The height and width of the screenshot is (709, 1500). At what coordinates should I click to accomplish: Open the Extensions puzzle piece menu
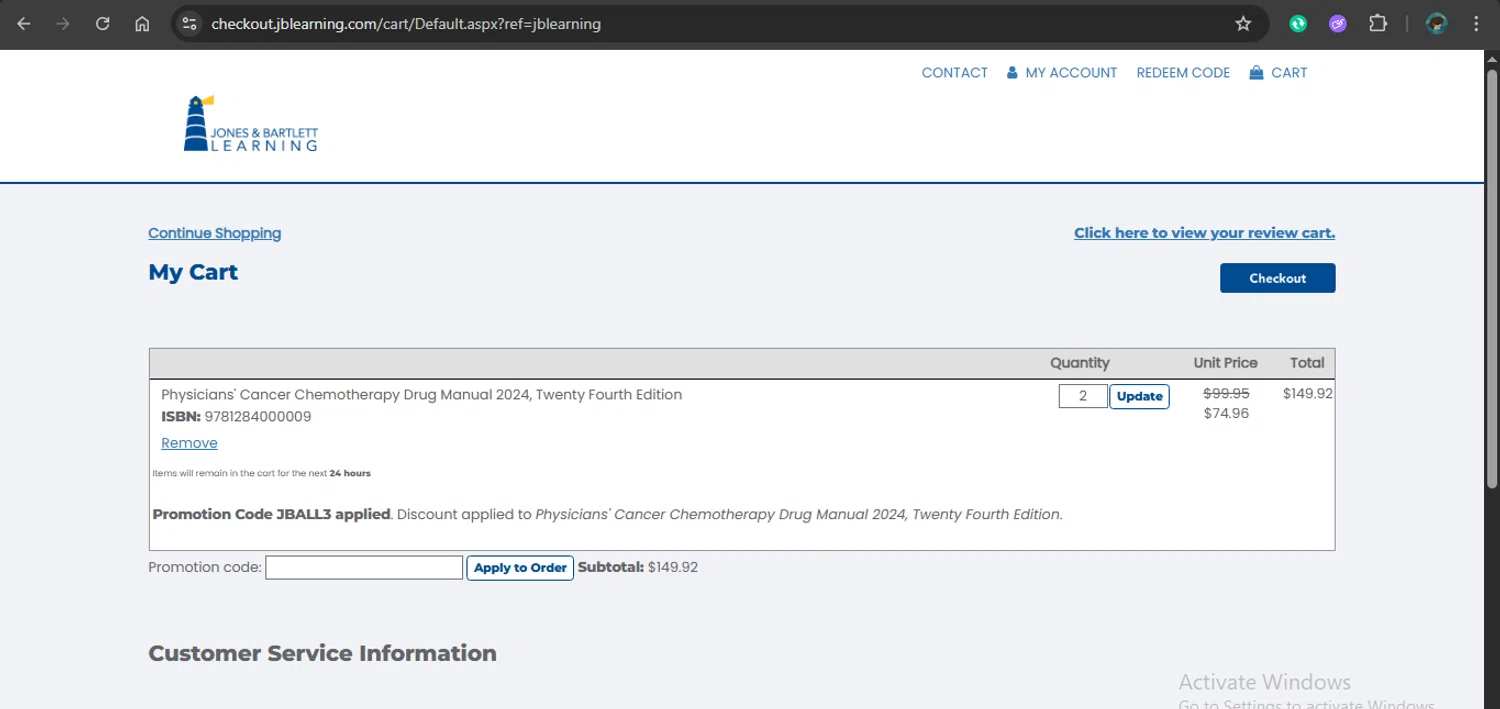coord(1378,24)
